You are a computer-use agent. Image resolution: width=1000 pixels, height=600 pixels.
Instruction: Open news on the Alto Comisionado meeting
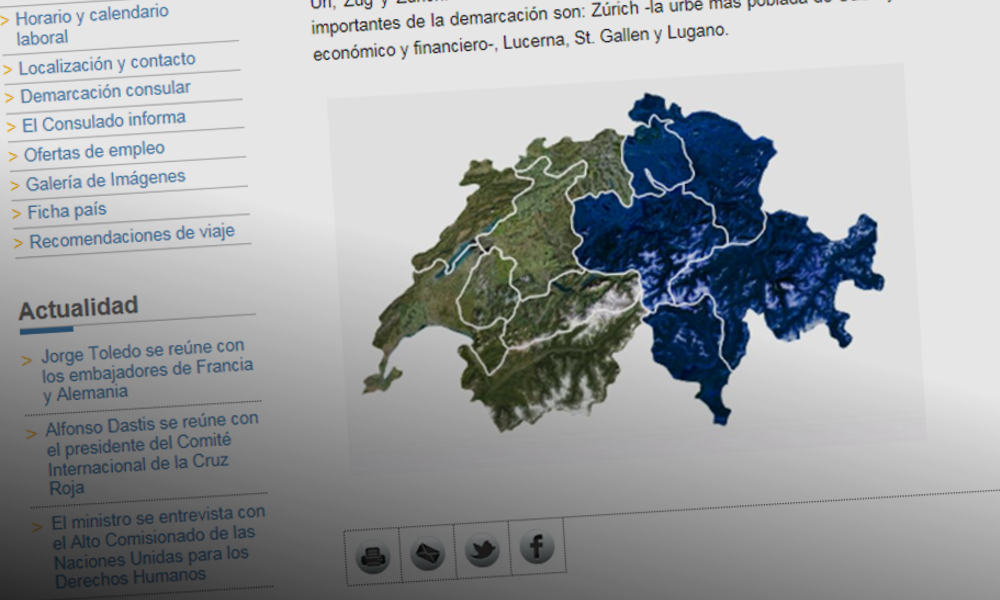[159, 547]
